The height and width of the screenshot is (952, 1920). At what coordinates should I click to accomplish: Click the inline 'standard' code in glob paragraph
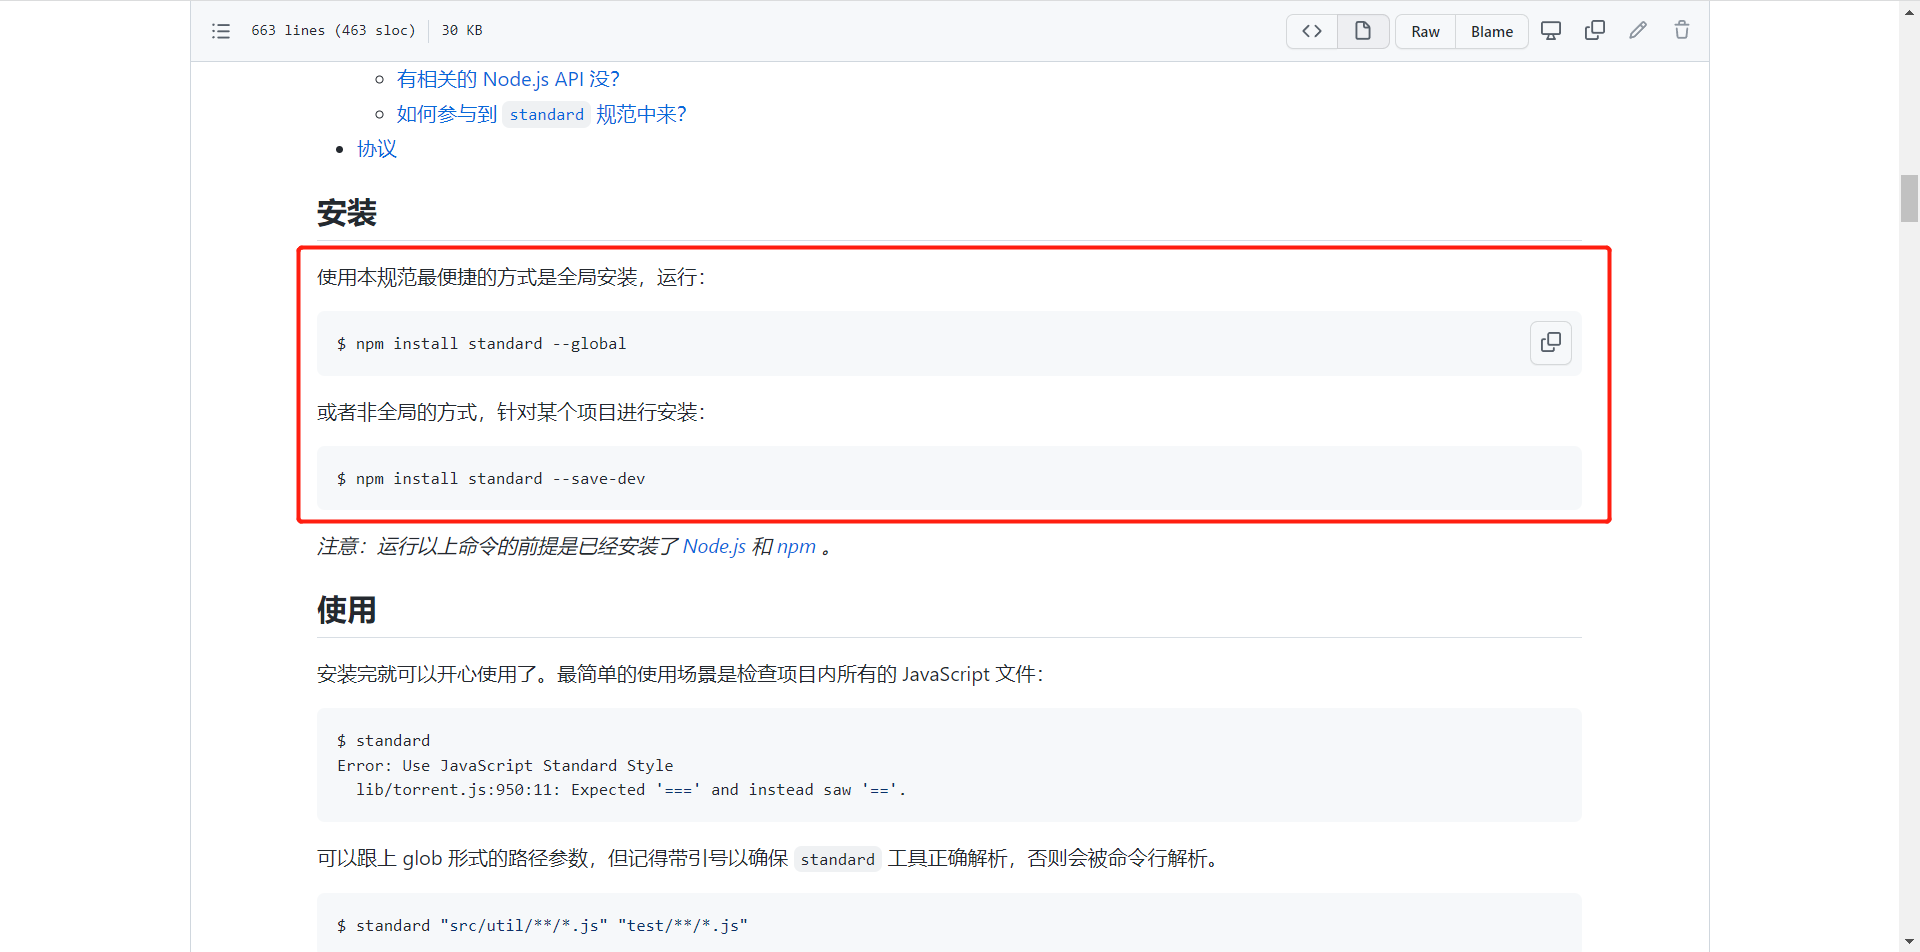tap(838, 859)
